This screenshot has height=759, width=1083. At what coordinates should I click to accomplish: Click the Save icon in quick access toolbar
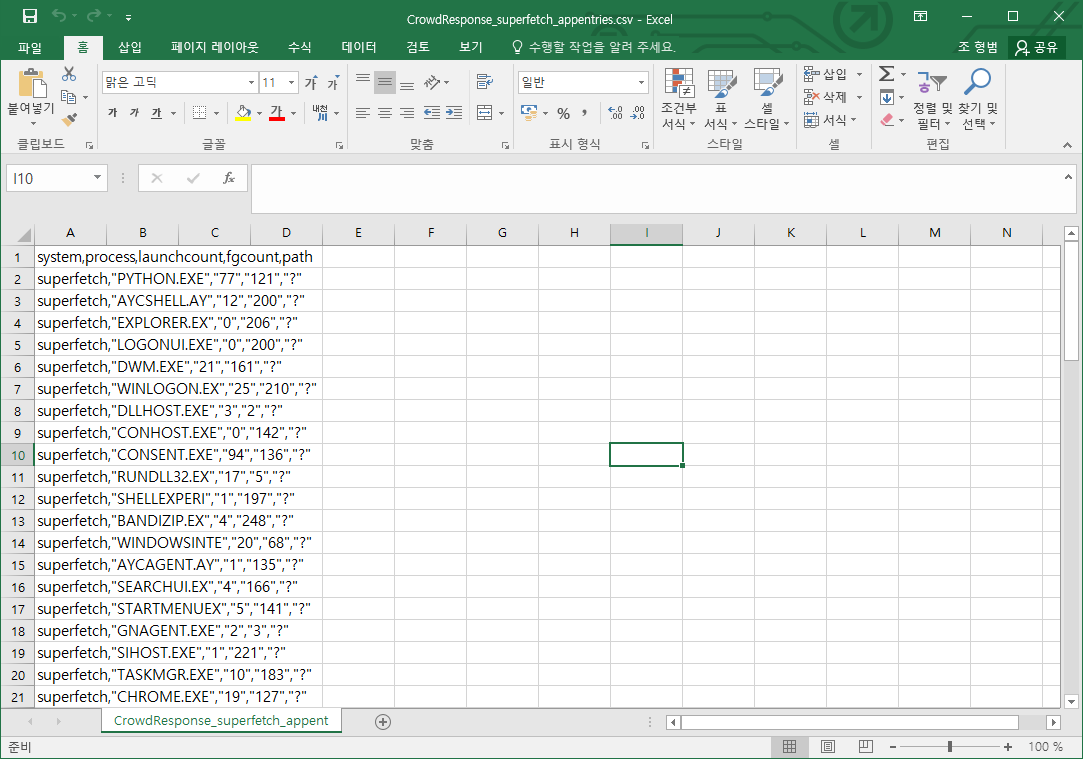pos(29,16)
